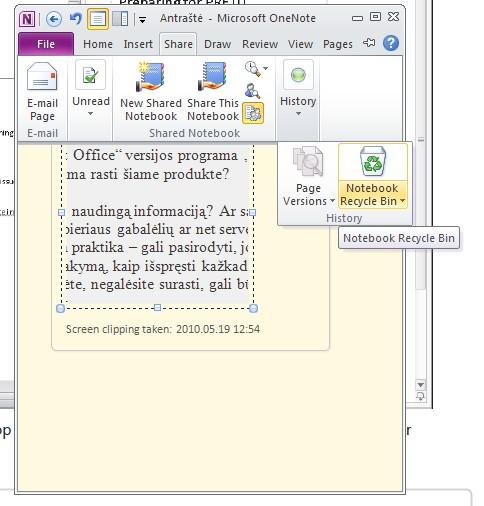Close the OneNote window
Viewport: 484px width, 506px height.
[394, 17]
